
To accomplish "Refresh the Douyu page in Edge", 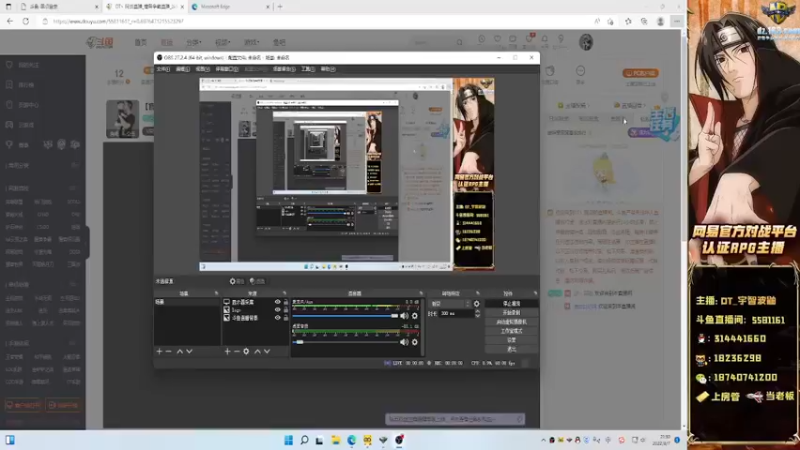I will 26,21.
